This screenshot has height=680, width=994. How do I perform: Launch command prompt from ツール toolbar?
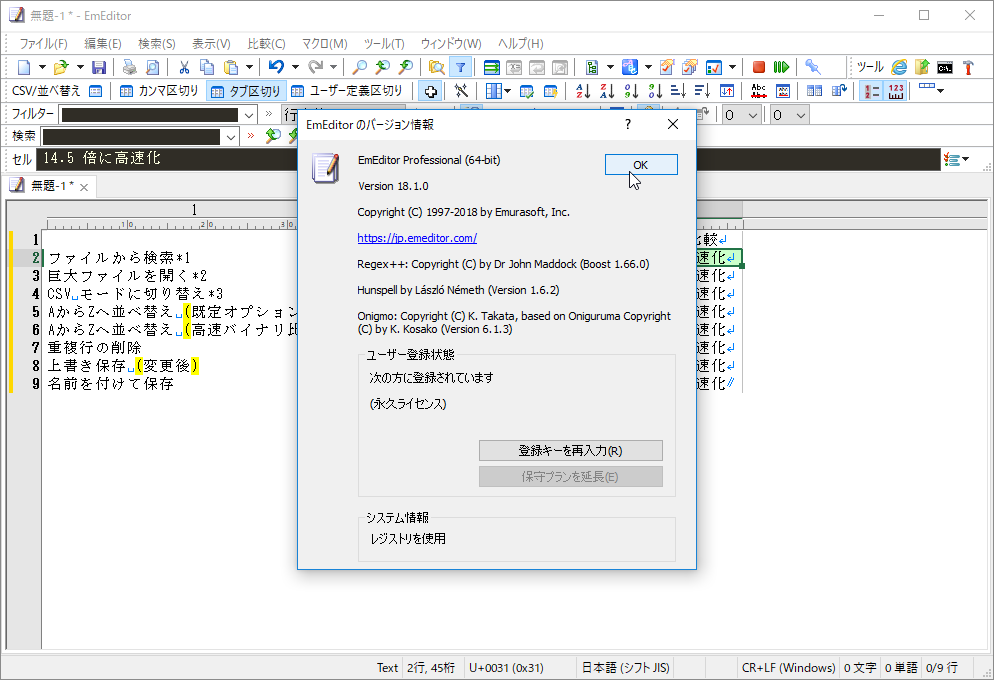point(945,67)
